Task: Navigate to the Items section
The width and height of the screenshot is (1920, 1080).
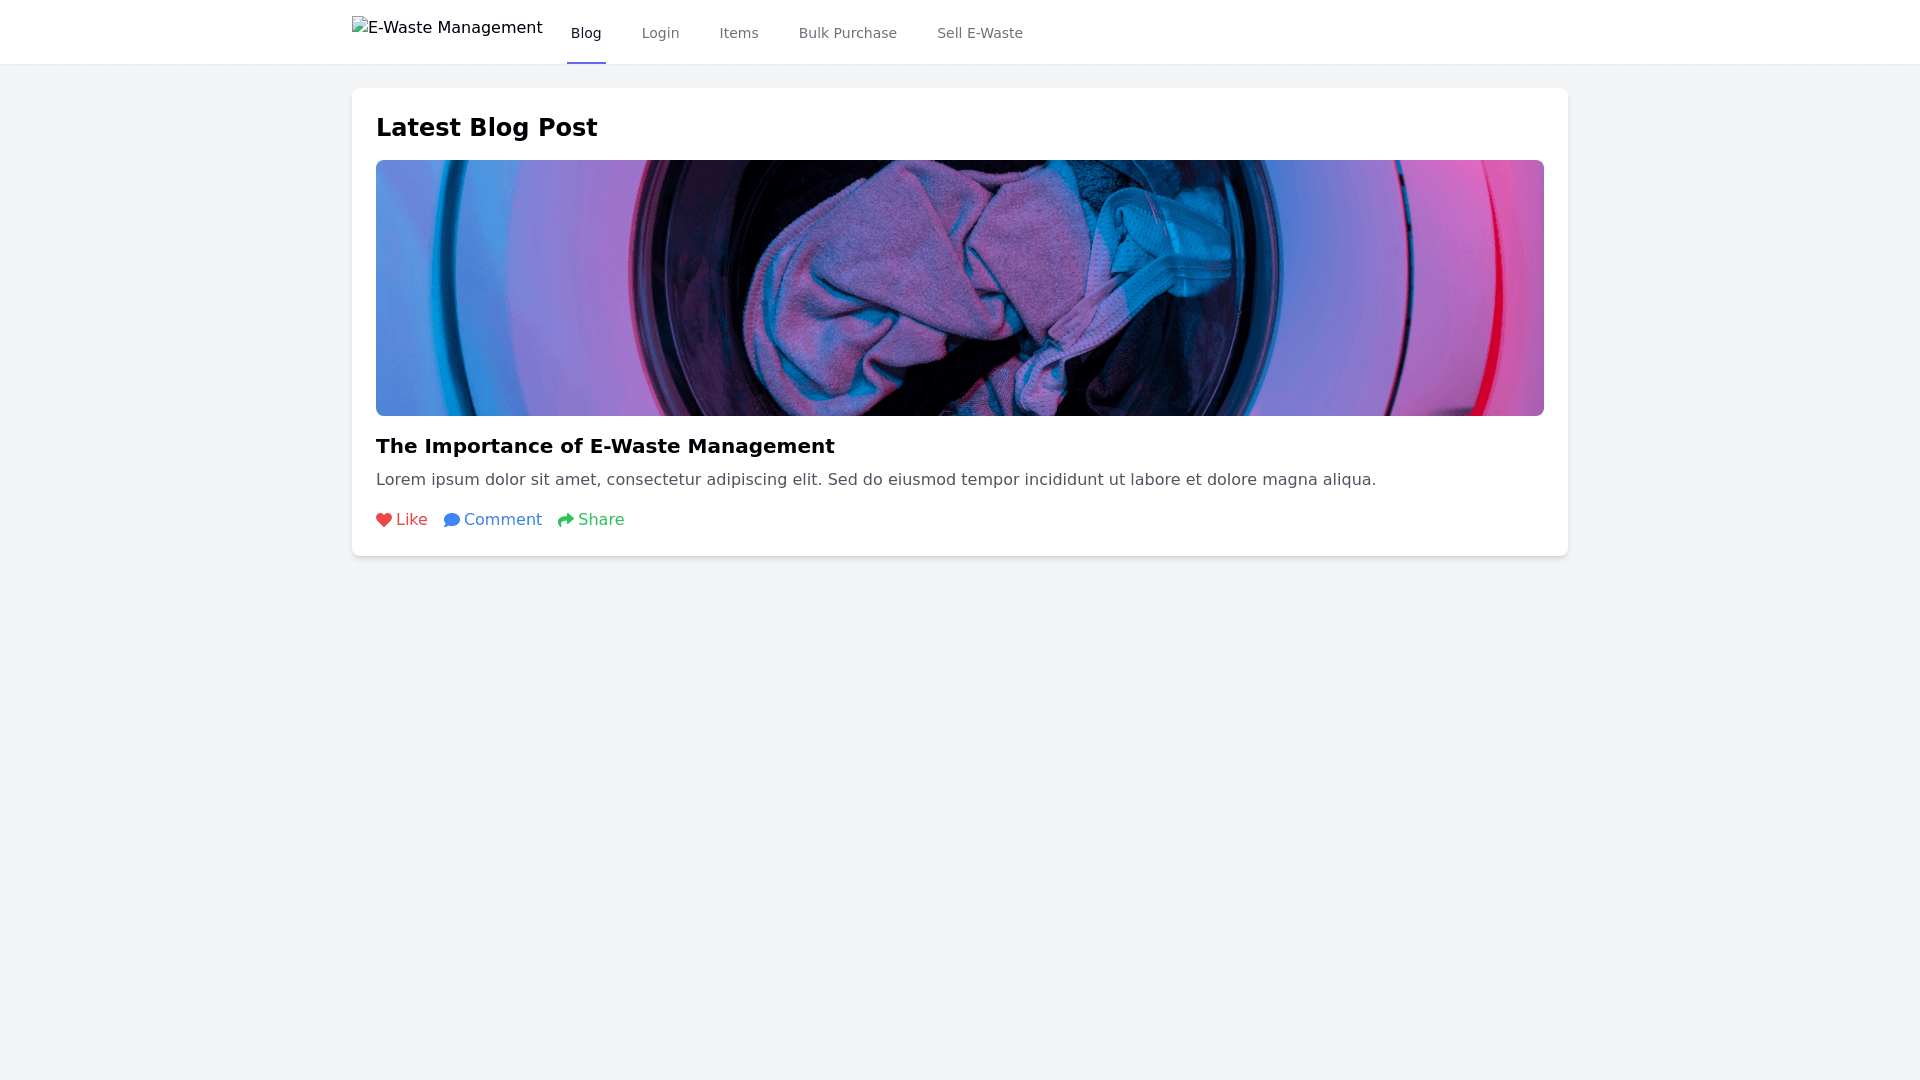Action: click(x=739, y=33)
